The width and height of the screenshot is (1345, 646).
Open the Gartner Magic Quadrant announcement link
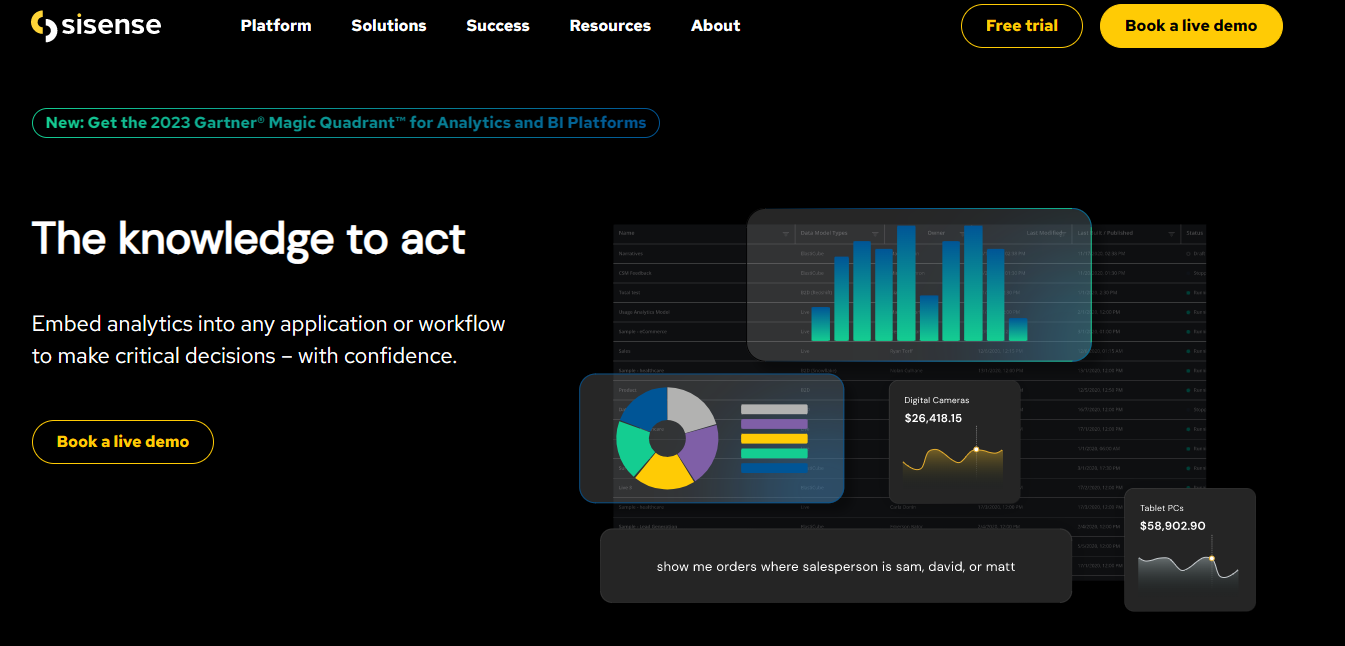346,123
